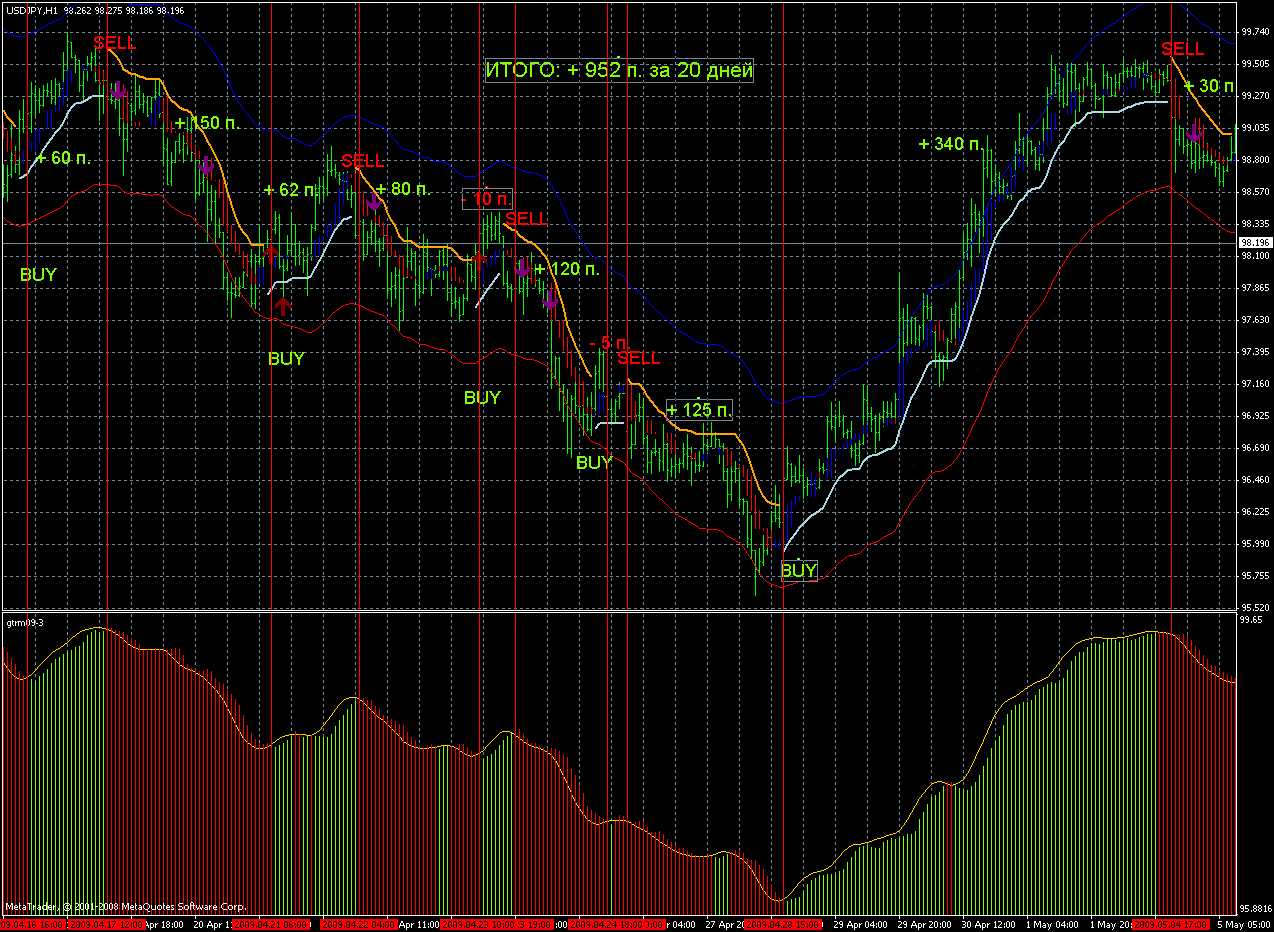1274x932 pixels.
Task: Click the + 120 п. profit label
Action: (x=566, y=269)
